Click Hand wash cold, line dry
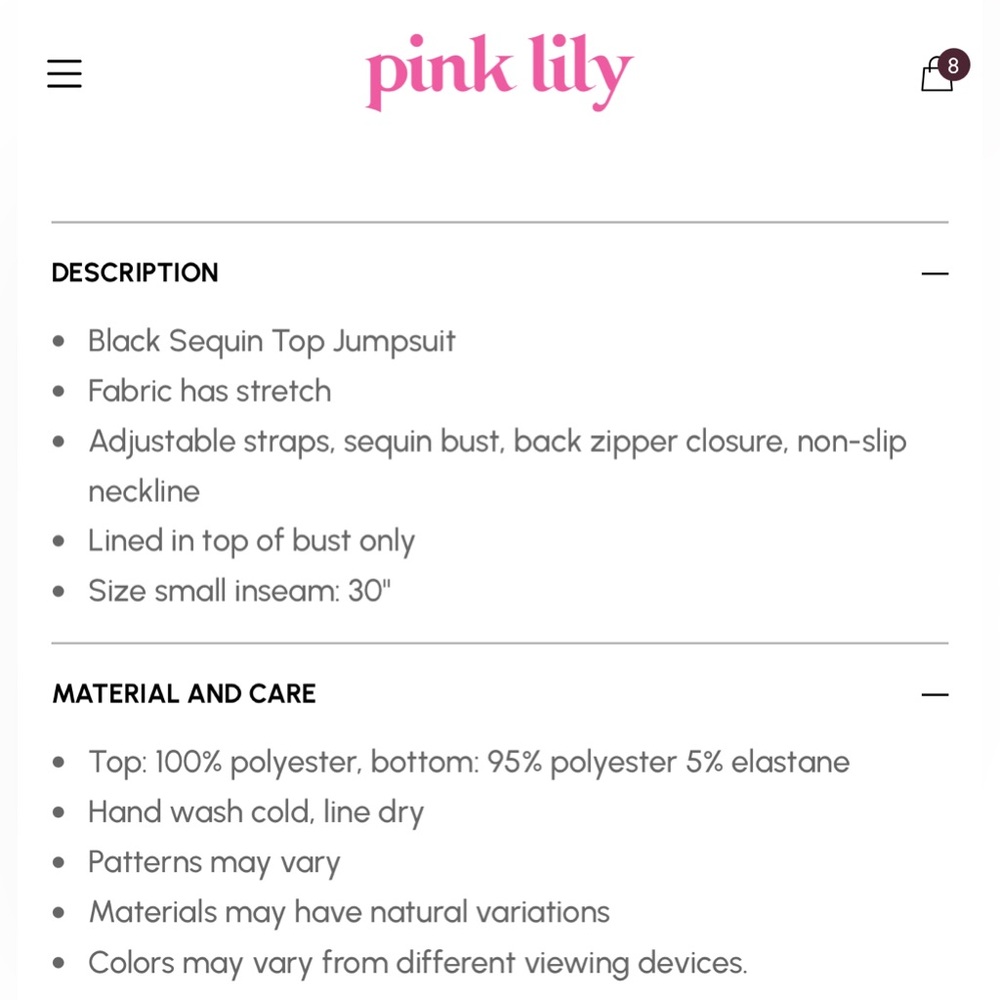The height and width of the screenshot is (1000, 1000). pos(255,812)
